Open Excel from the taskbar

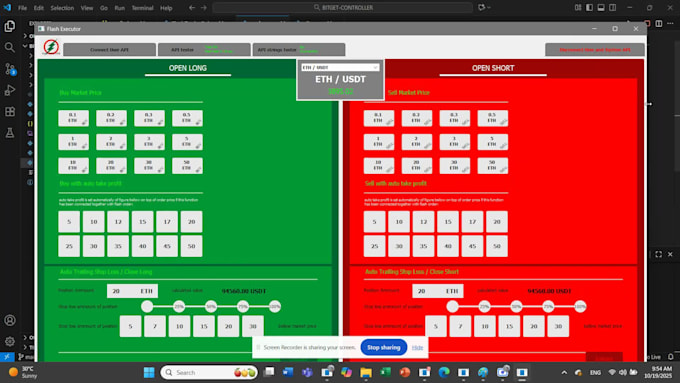pos(385,372)
